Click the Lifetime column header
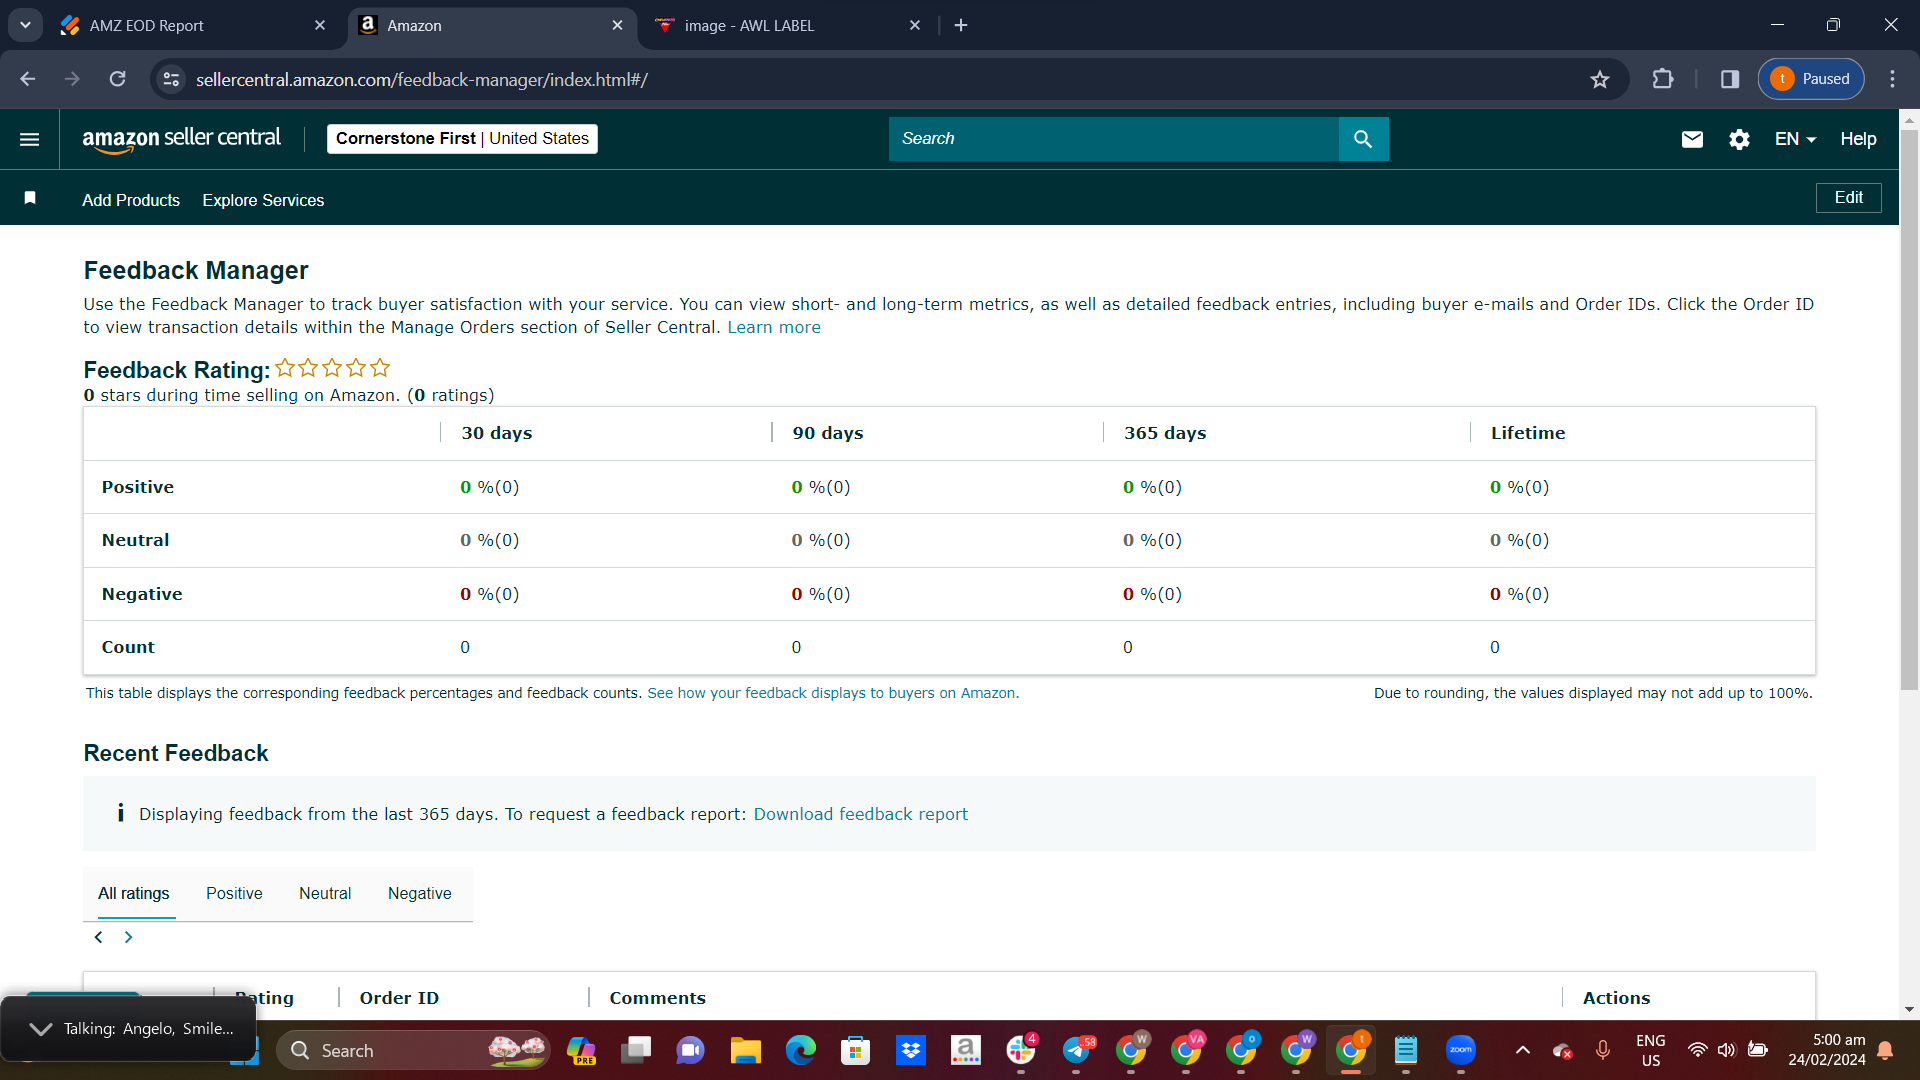Image resolution: width=1920 pixels, height=1080 pixels. [1528, 433]
